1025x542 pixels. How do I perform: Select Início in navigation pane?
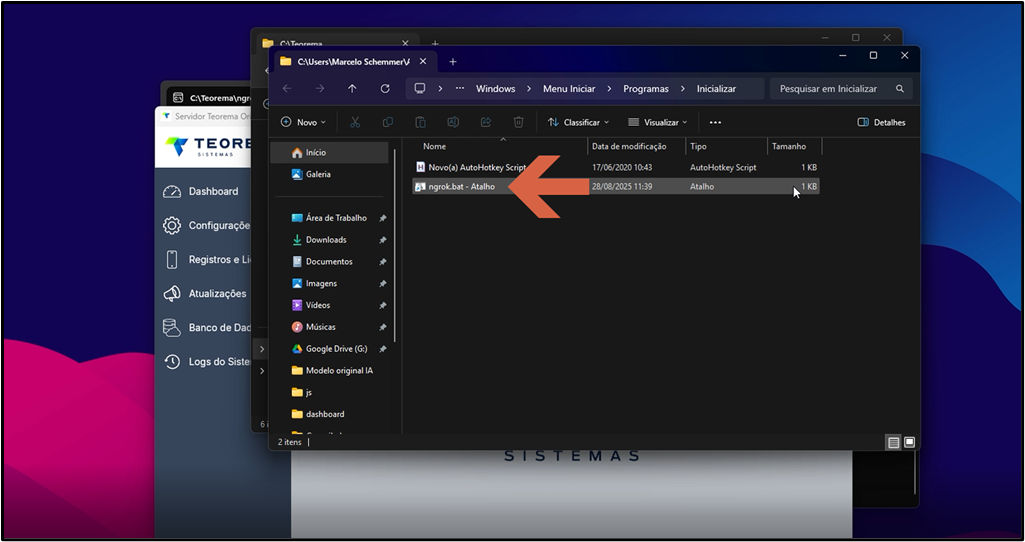coord(330,152)
